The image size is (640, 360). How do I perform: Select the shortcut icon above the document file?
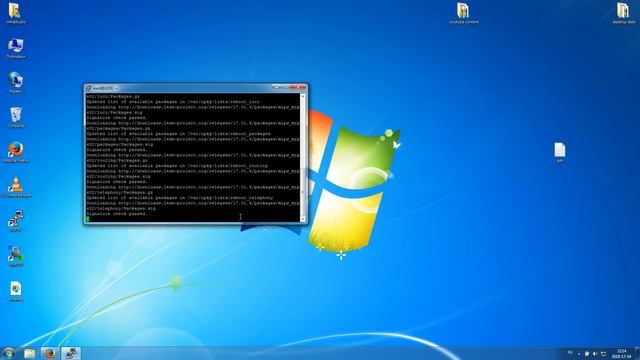point(16,257)
